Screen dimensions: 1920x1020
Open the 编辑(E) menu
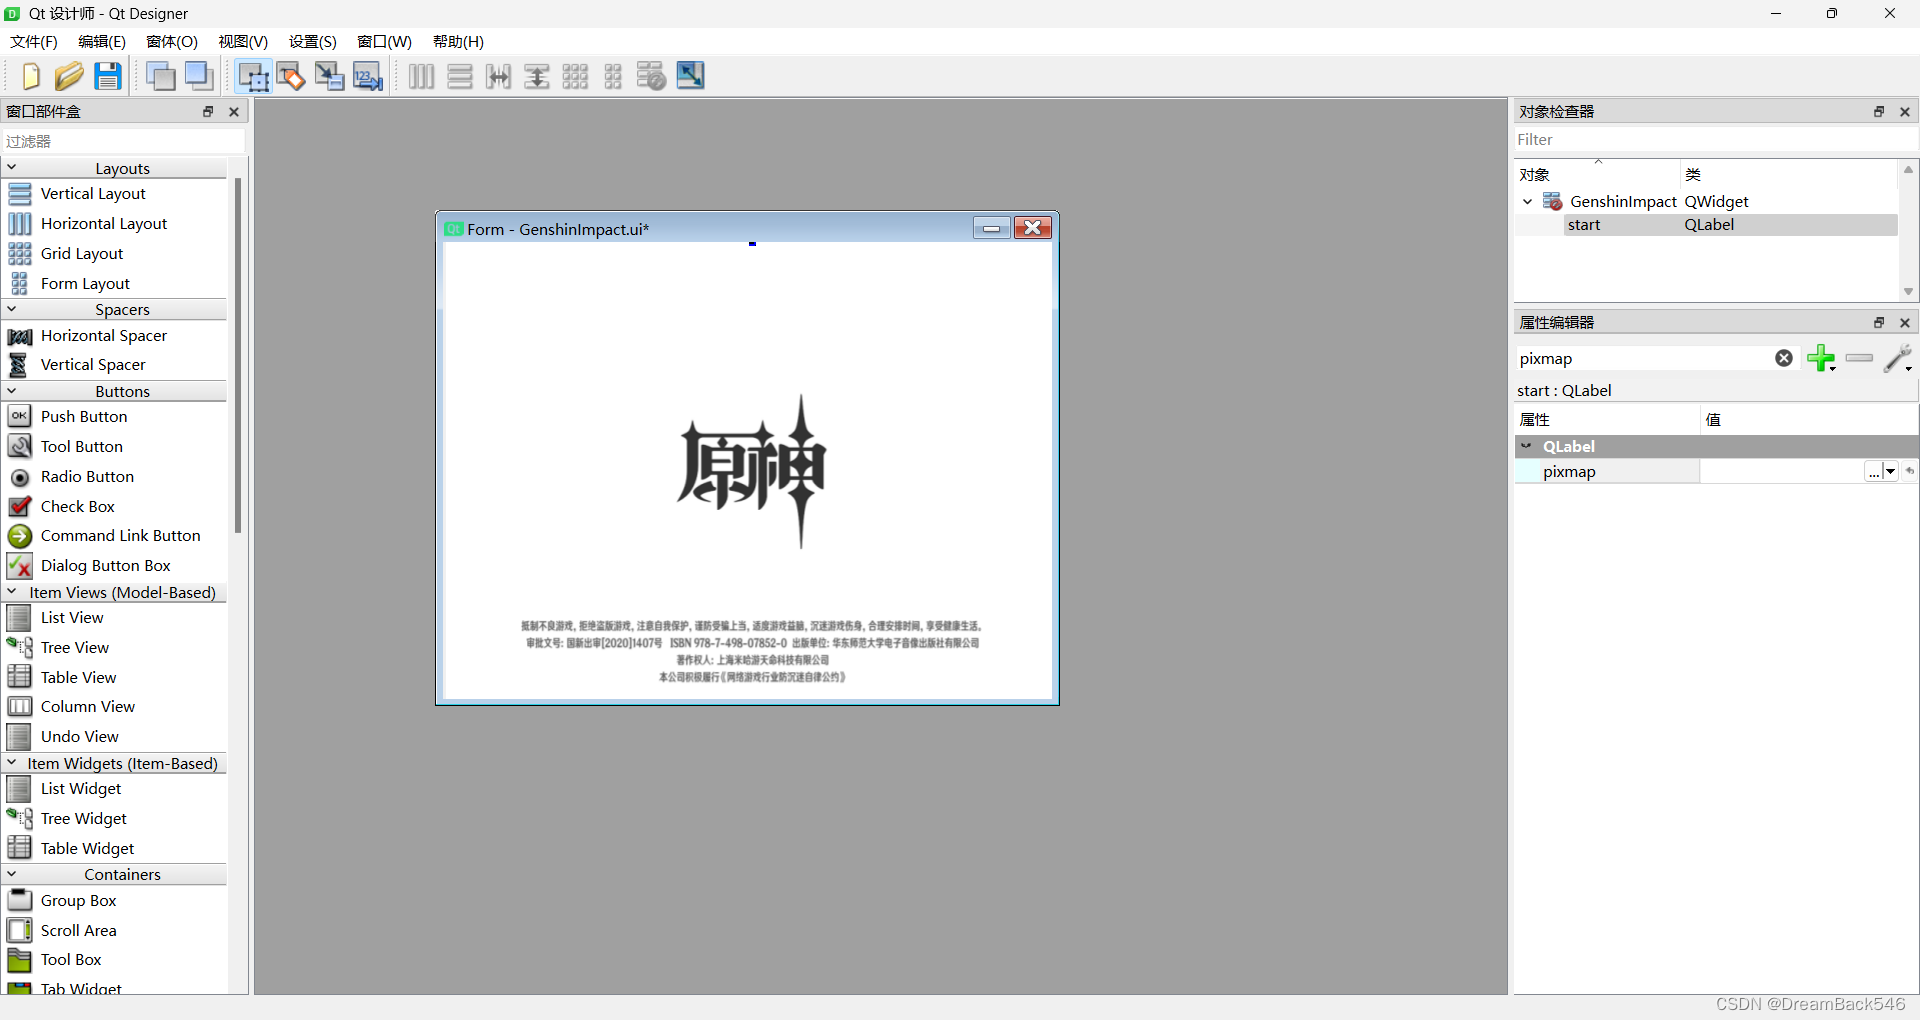102,42
